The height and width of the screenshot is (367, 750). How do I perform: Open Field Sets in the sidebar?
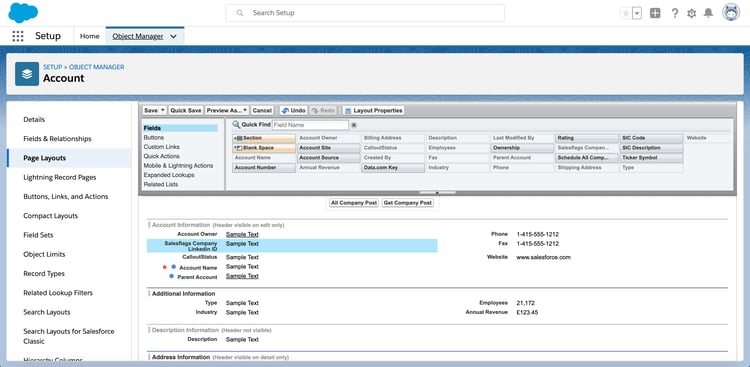coord(38,235)
